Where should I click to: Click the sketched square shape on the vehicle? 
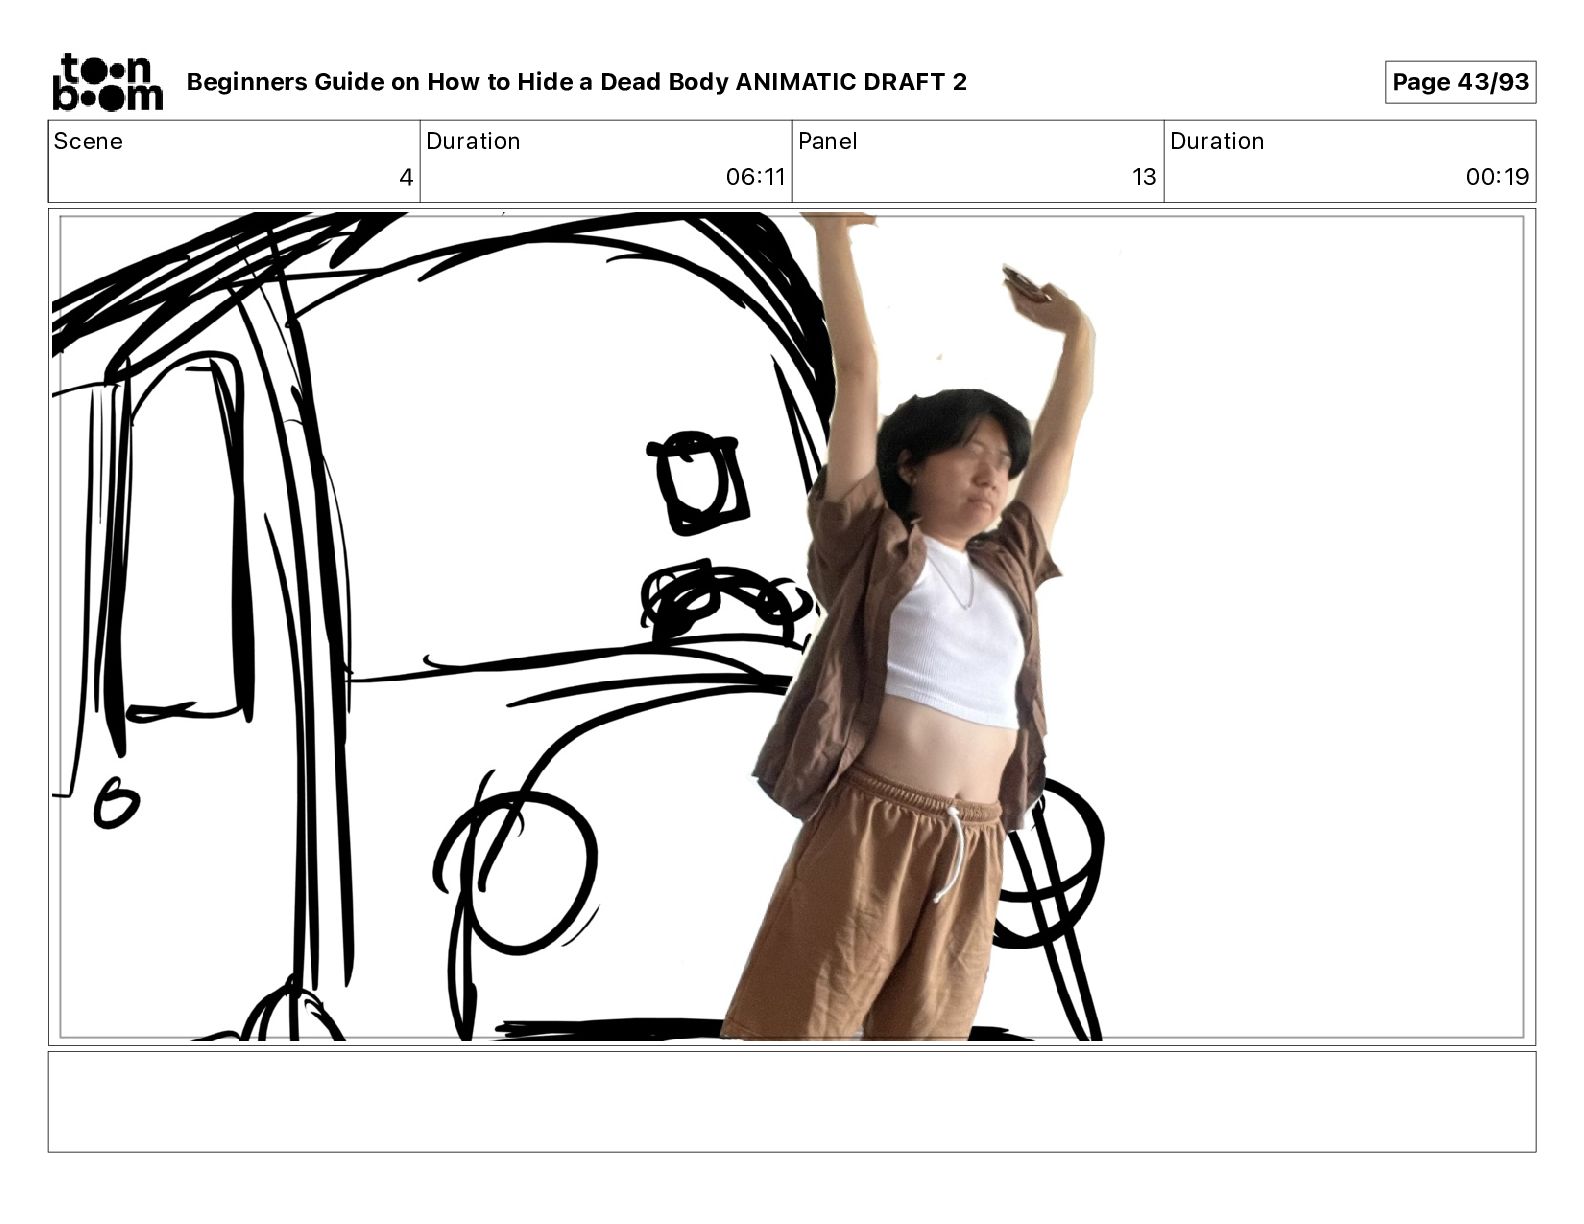coord(699,483)
